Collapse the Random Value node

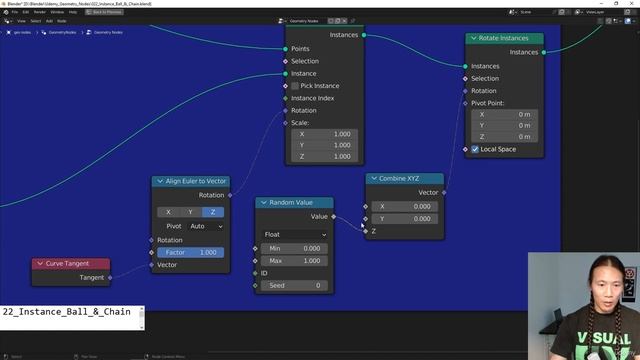(x=264, y=202)
